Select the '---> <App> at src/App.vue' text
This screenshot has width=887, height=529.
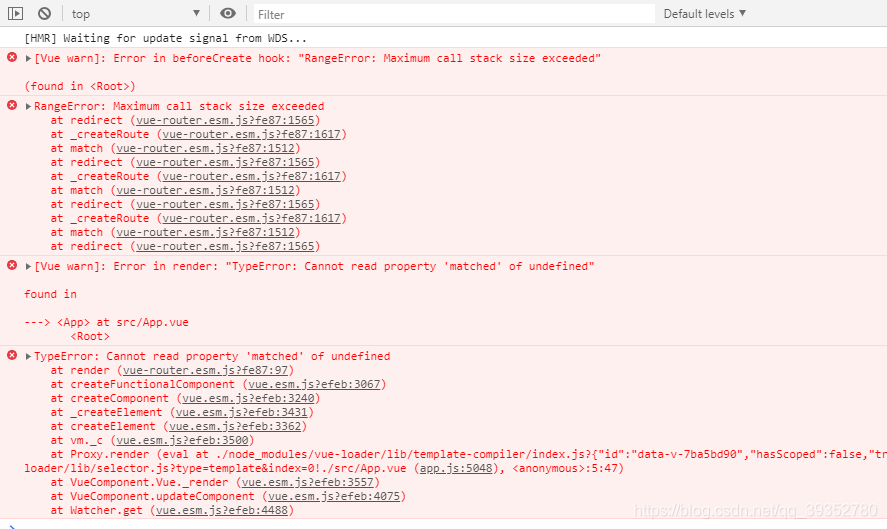[106, 322]
